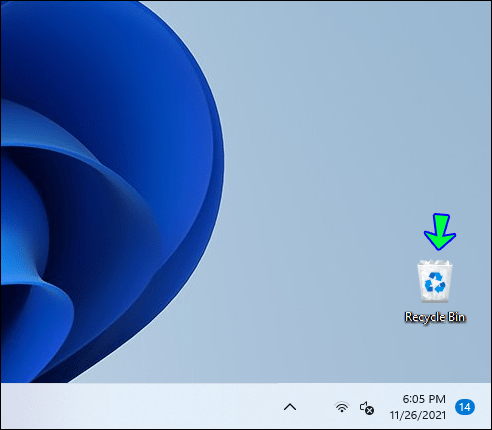Click the Wi-Fi network icon in tray
The image size is (492, 430).
pos(342,407)
